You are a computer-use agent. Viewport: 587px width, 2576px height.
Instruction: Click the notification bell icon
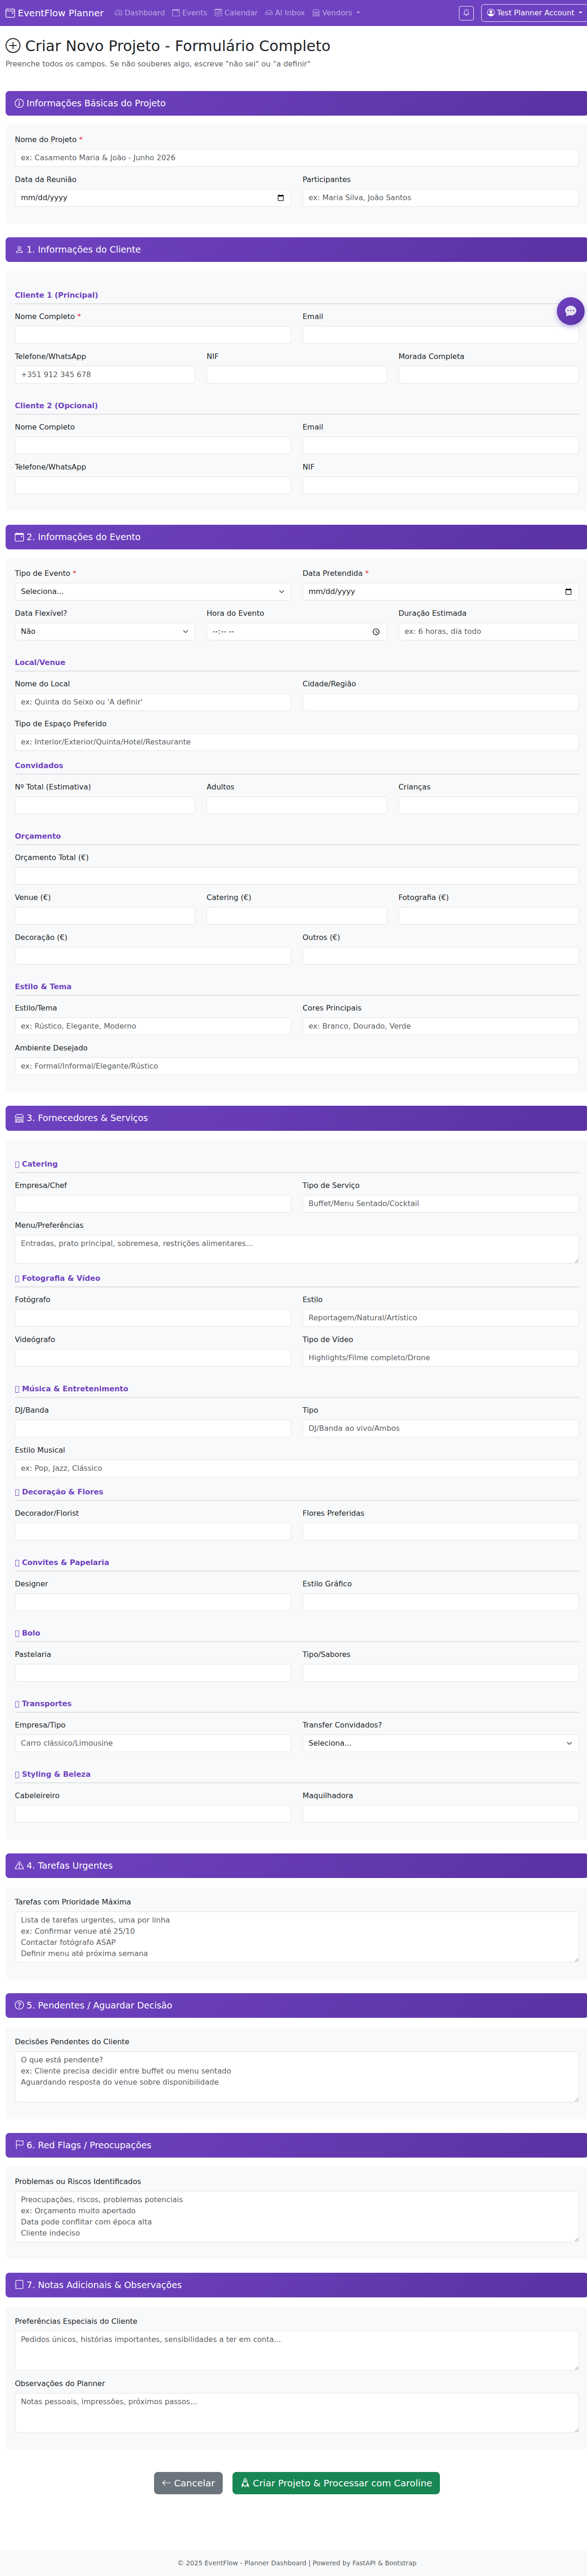pos(466,13)
